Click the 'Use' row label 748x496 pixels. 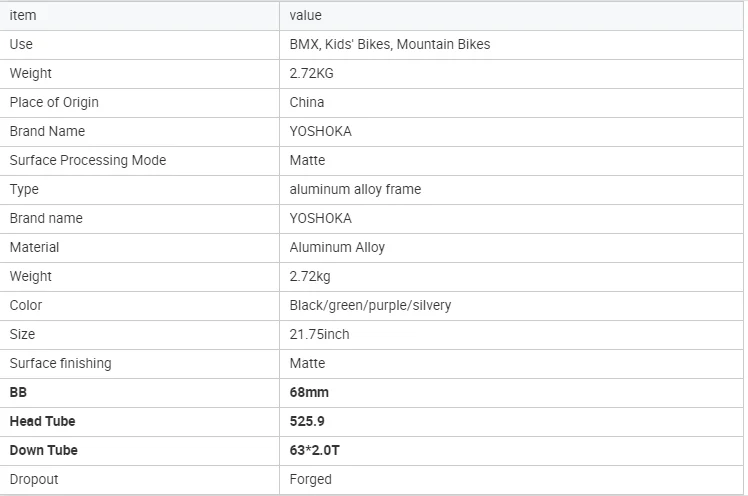pos(21,44)
